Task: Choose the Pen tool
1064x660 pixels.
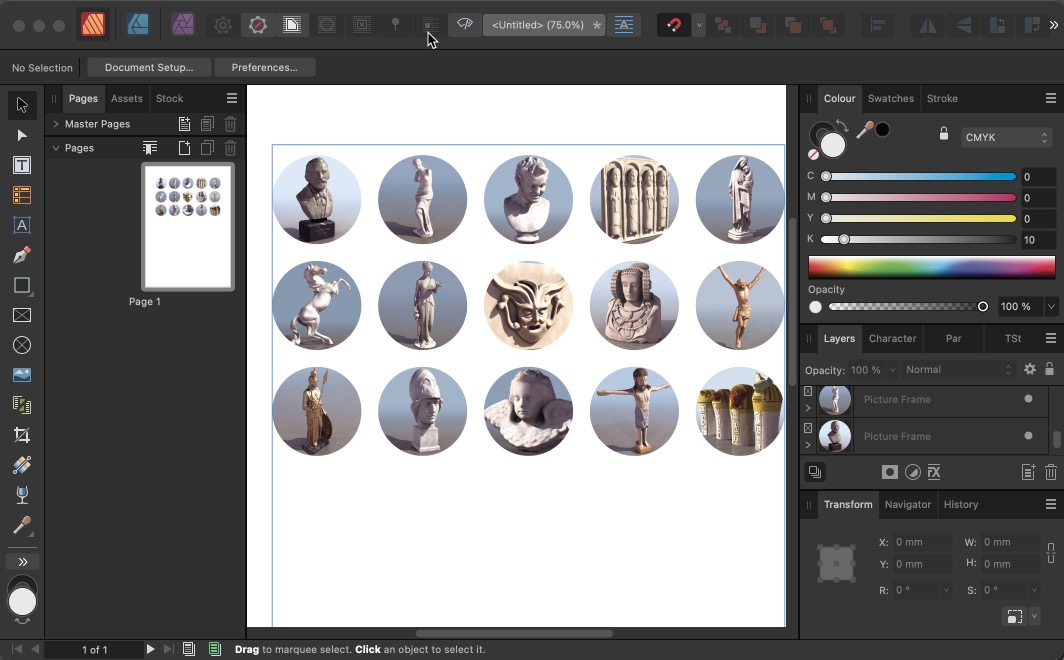Action: pyautogui.click(x=22, y=255)
